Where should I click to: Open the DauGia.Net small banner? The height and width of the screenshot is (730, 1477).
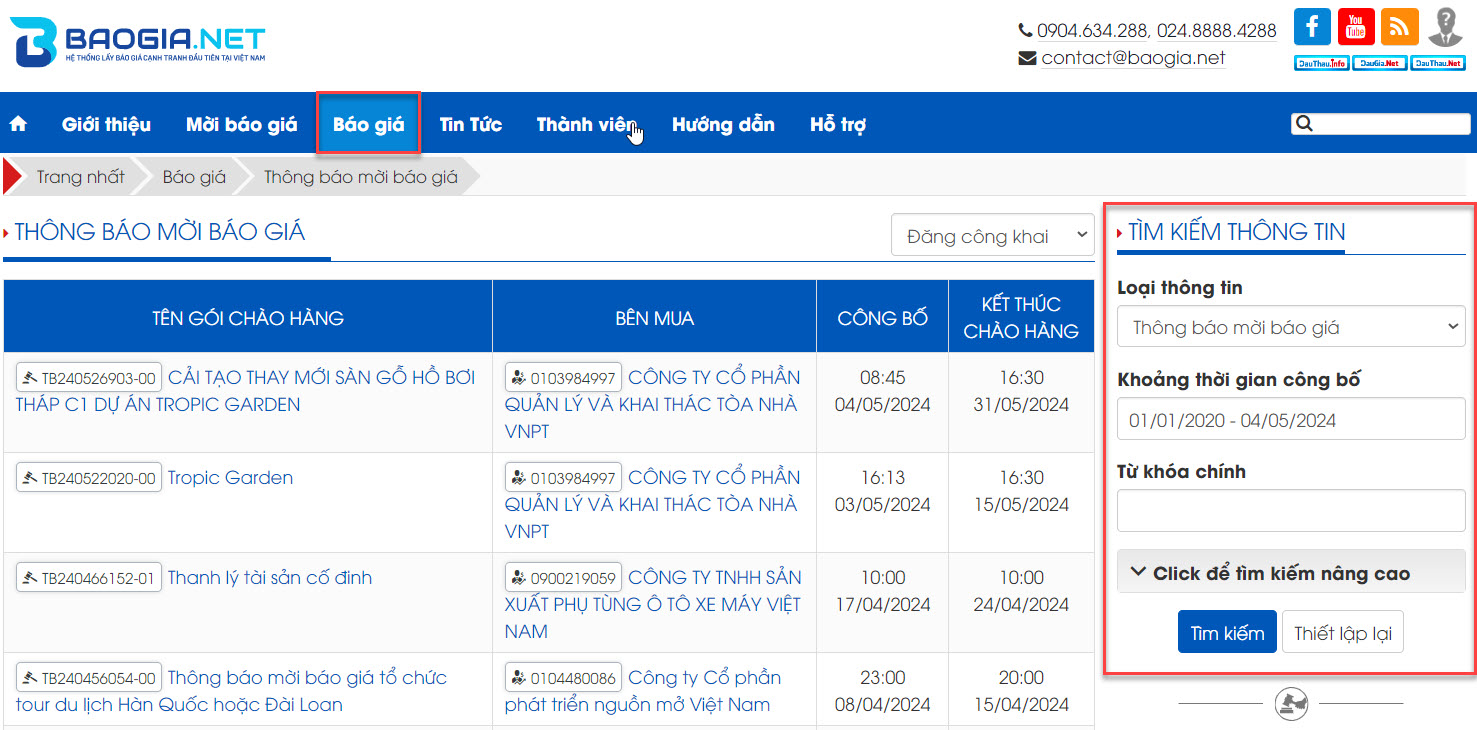(x=1379, y=63)
